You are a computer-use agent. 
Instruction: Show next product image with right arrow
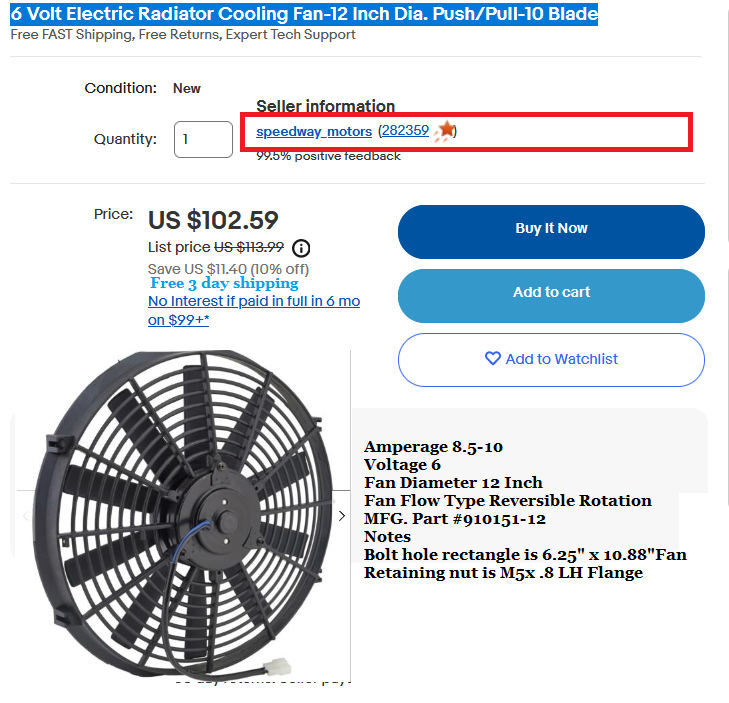pos(342,516)
